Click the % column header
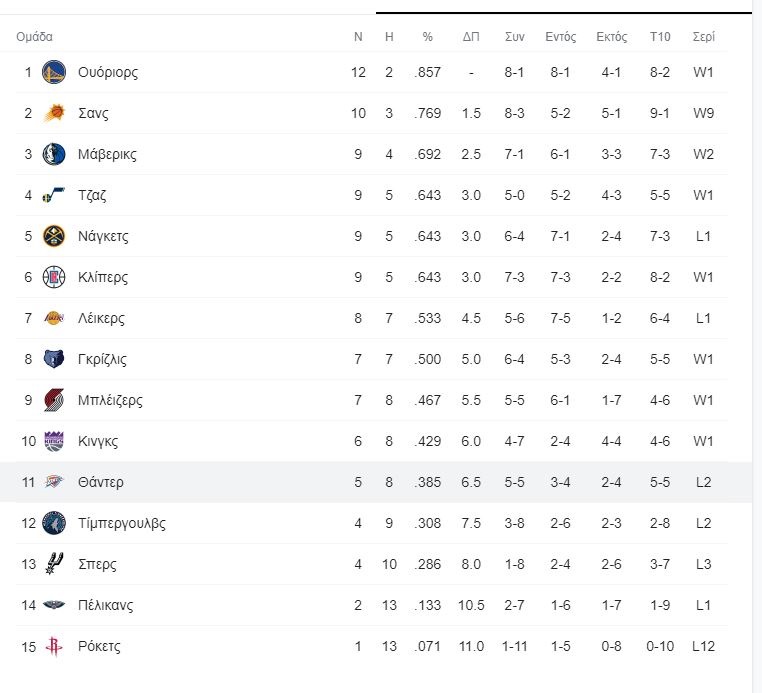The image size is (762, 693). click(427, 36)
